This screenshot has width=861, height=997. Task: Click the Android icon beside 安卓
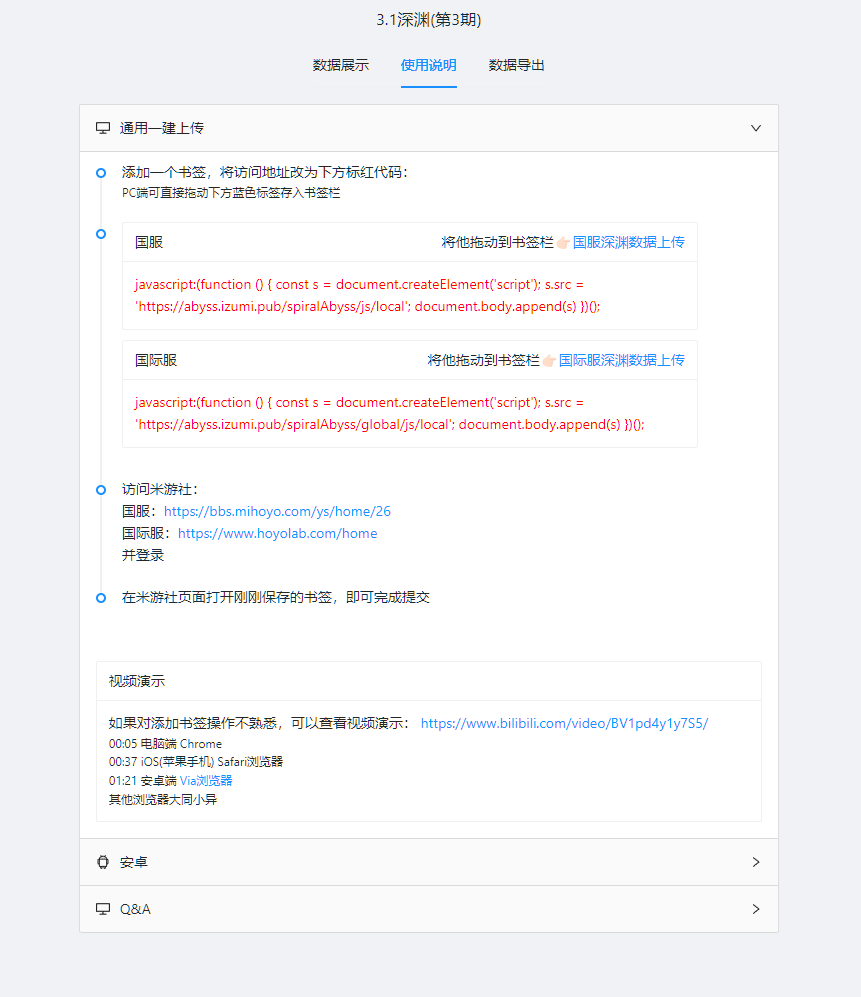pyautogui.click(x=103, y=862)
